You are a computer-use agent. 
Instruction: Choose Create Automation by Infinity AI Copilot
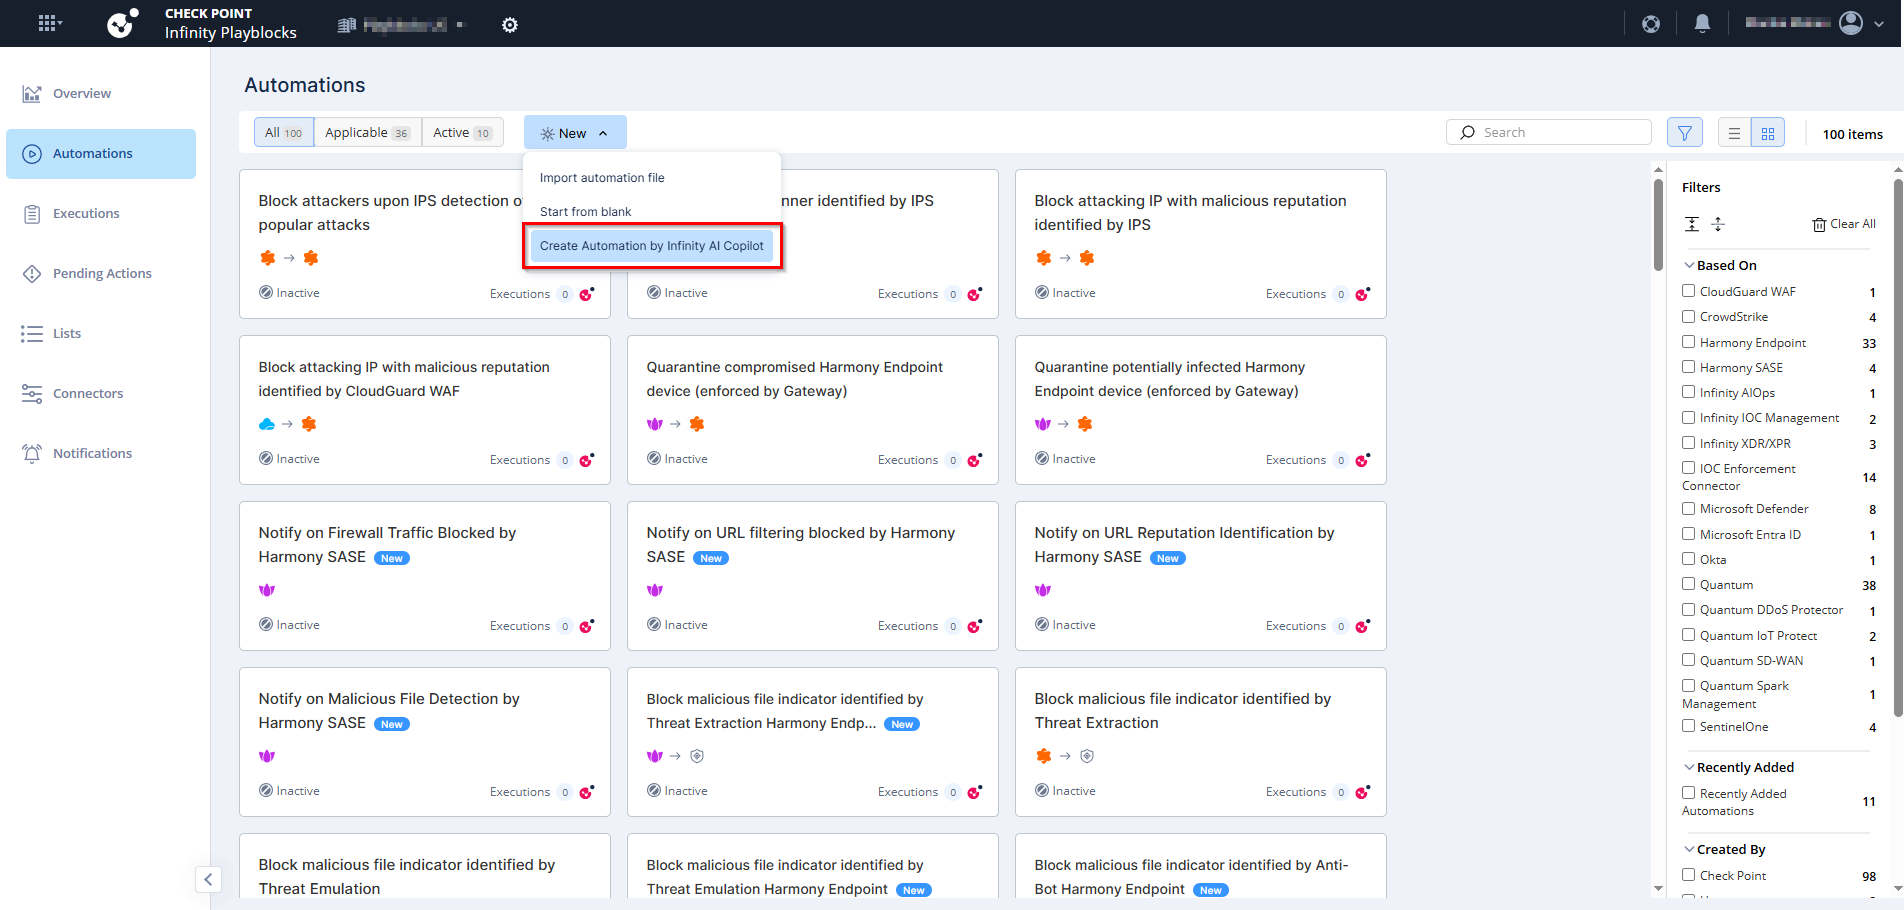652,246
